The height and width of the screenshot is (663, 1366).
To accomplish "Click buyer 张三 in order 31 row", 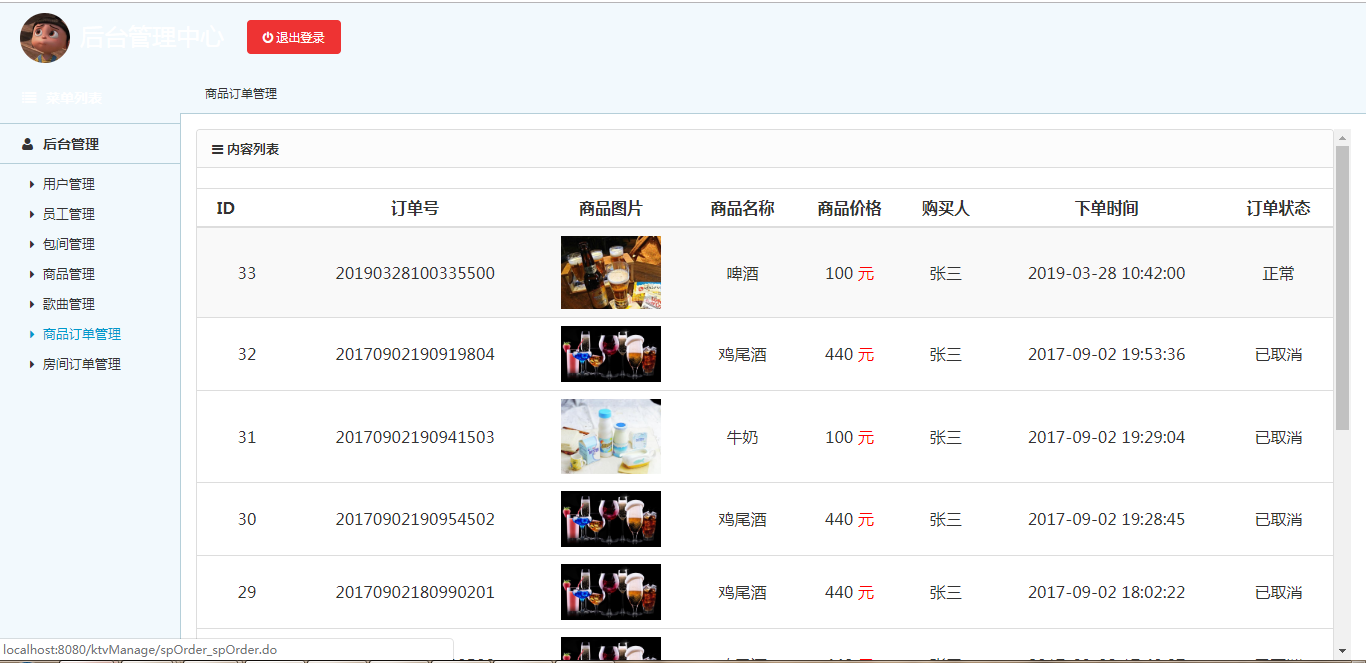I will pyautogui.click(x=946, y=437).
